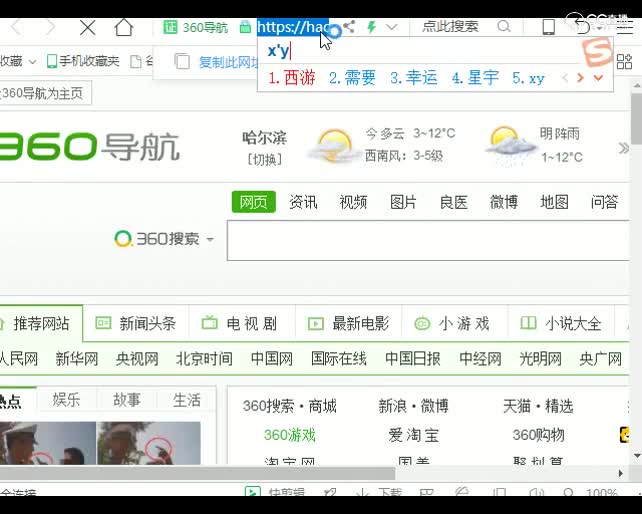This screenshot has width=642, height=514.
Task: Click the undo closed-tab arrow icon
Action: (x=582, y=27)
